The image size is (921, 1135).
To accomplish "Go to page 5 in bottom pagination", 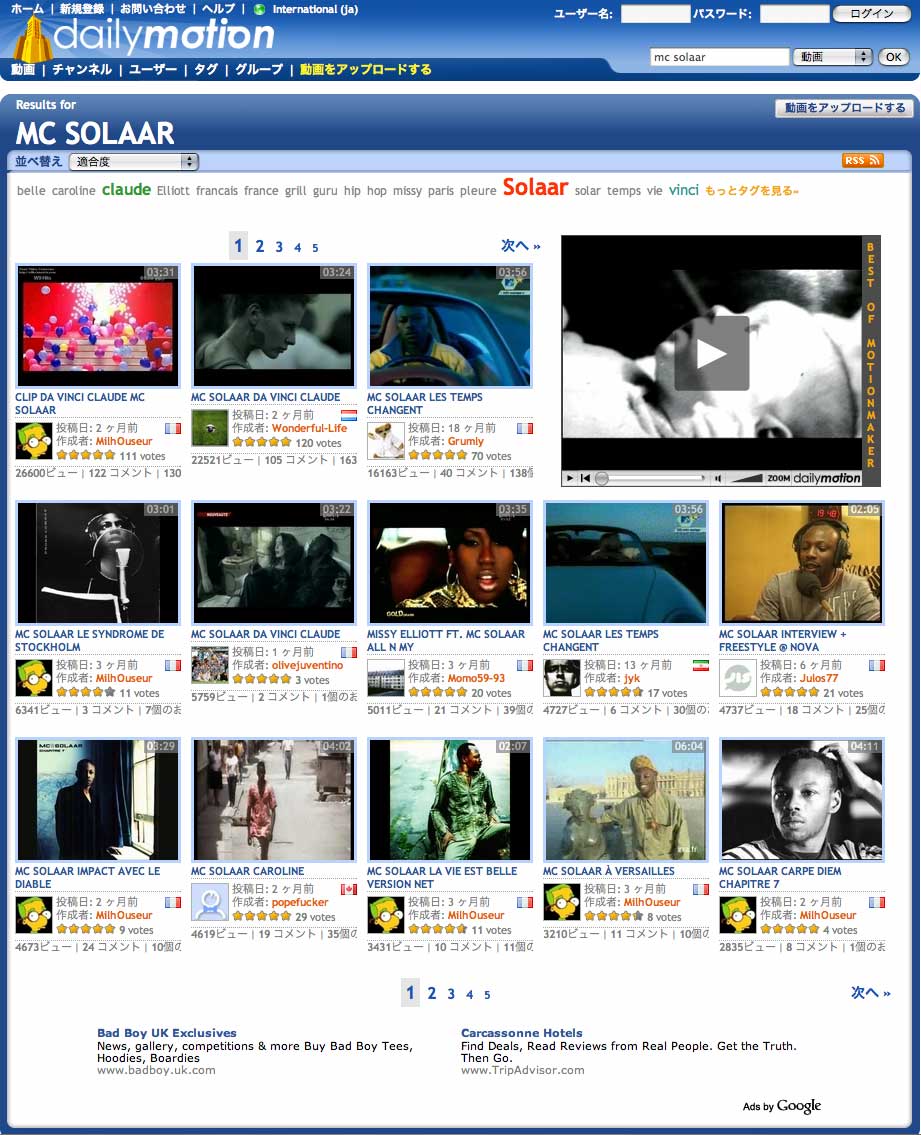I will click(487, 995).
